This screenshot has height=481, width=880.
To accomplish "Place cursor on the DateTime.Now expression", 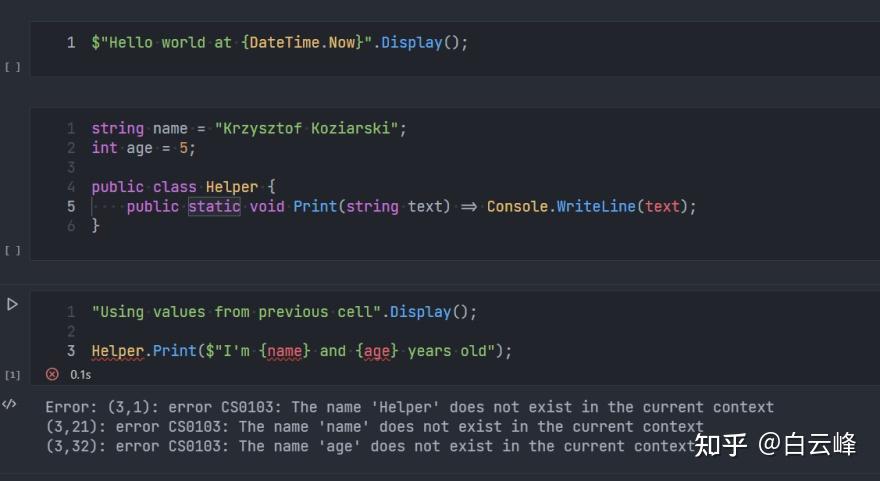I will point(302,43).
